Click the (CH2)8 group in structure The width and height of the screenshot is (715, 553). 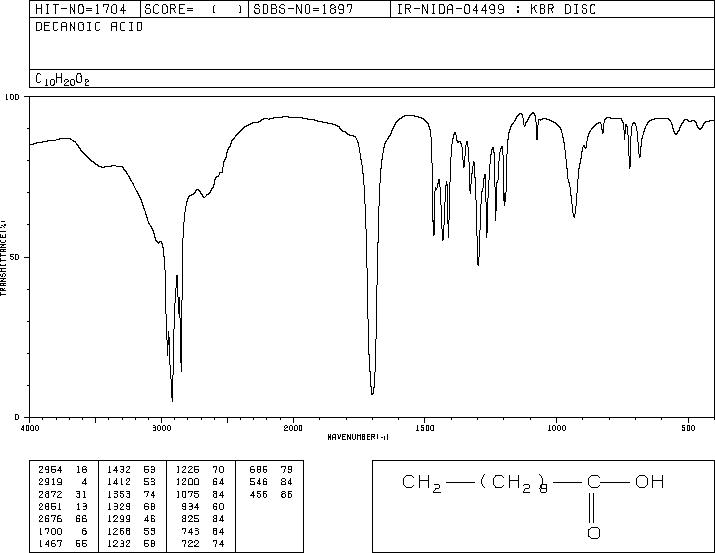[513, 483]
